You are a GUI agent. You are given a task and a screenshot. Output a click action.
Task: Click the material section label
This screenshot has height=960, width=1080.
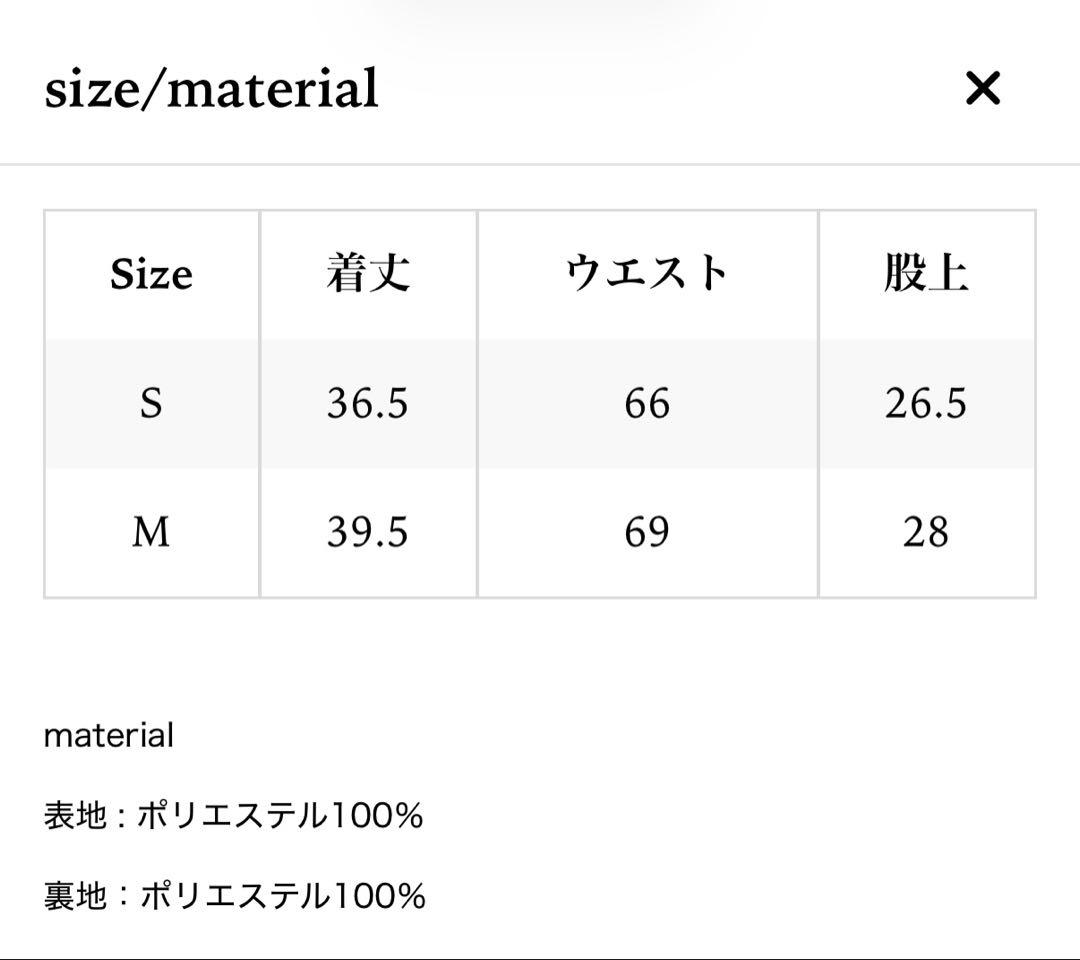click(108, 736)
